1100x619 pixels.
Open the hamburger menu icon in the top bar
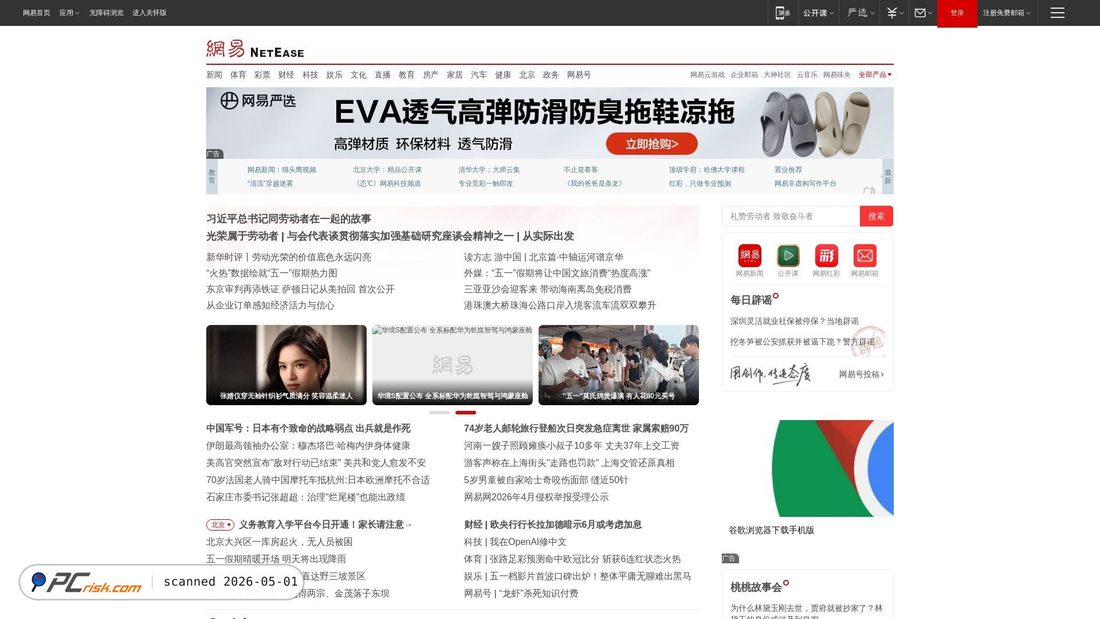1057,13
